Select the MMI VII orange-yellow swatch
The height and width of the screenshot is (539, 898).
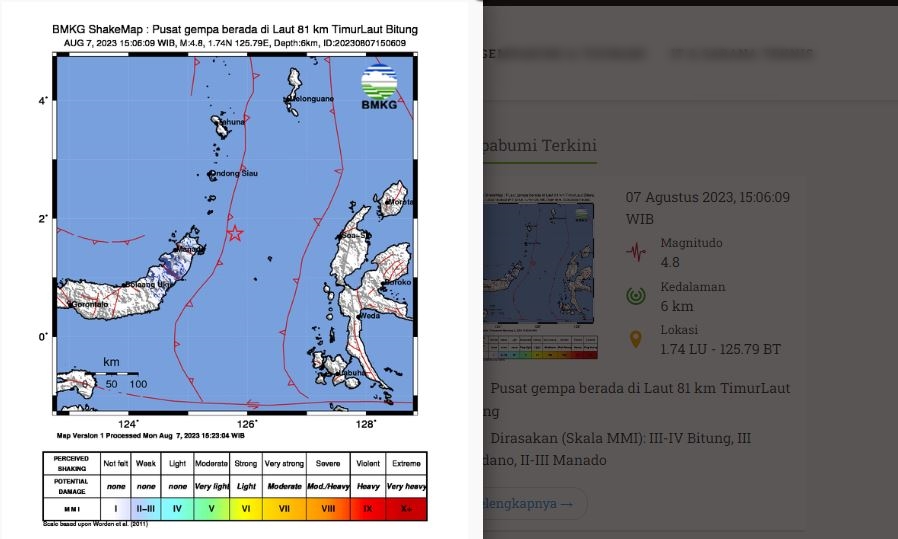coord(284,509)
